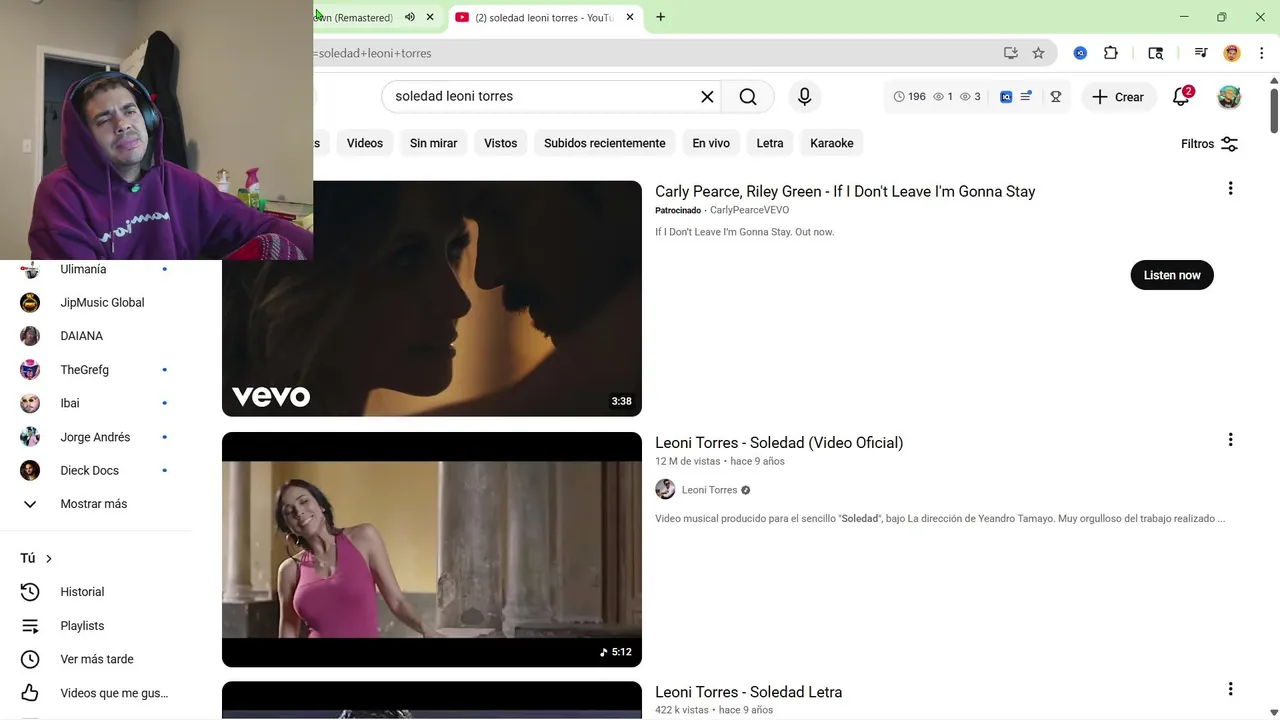
Task: Play the Soledad Video Oficial thumbnail
Action: 432,550
